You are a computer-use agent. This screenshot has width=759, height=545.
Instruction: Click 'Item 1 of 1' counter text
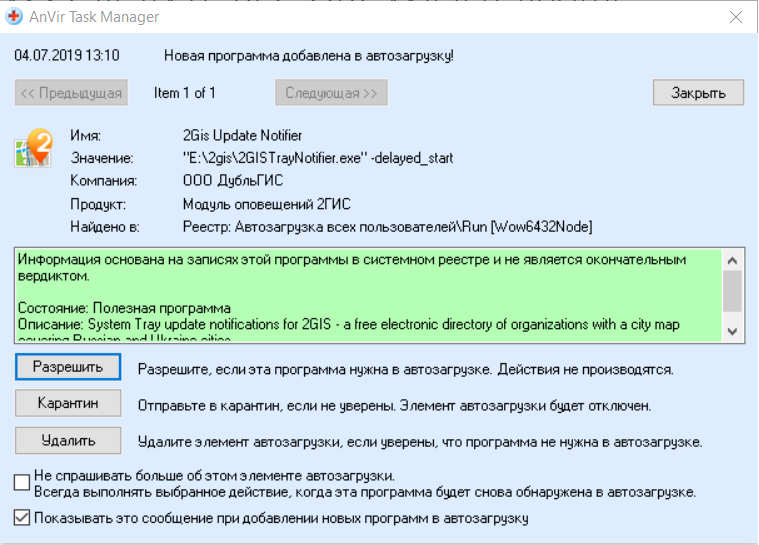tap(184, 92)
